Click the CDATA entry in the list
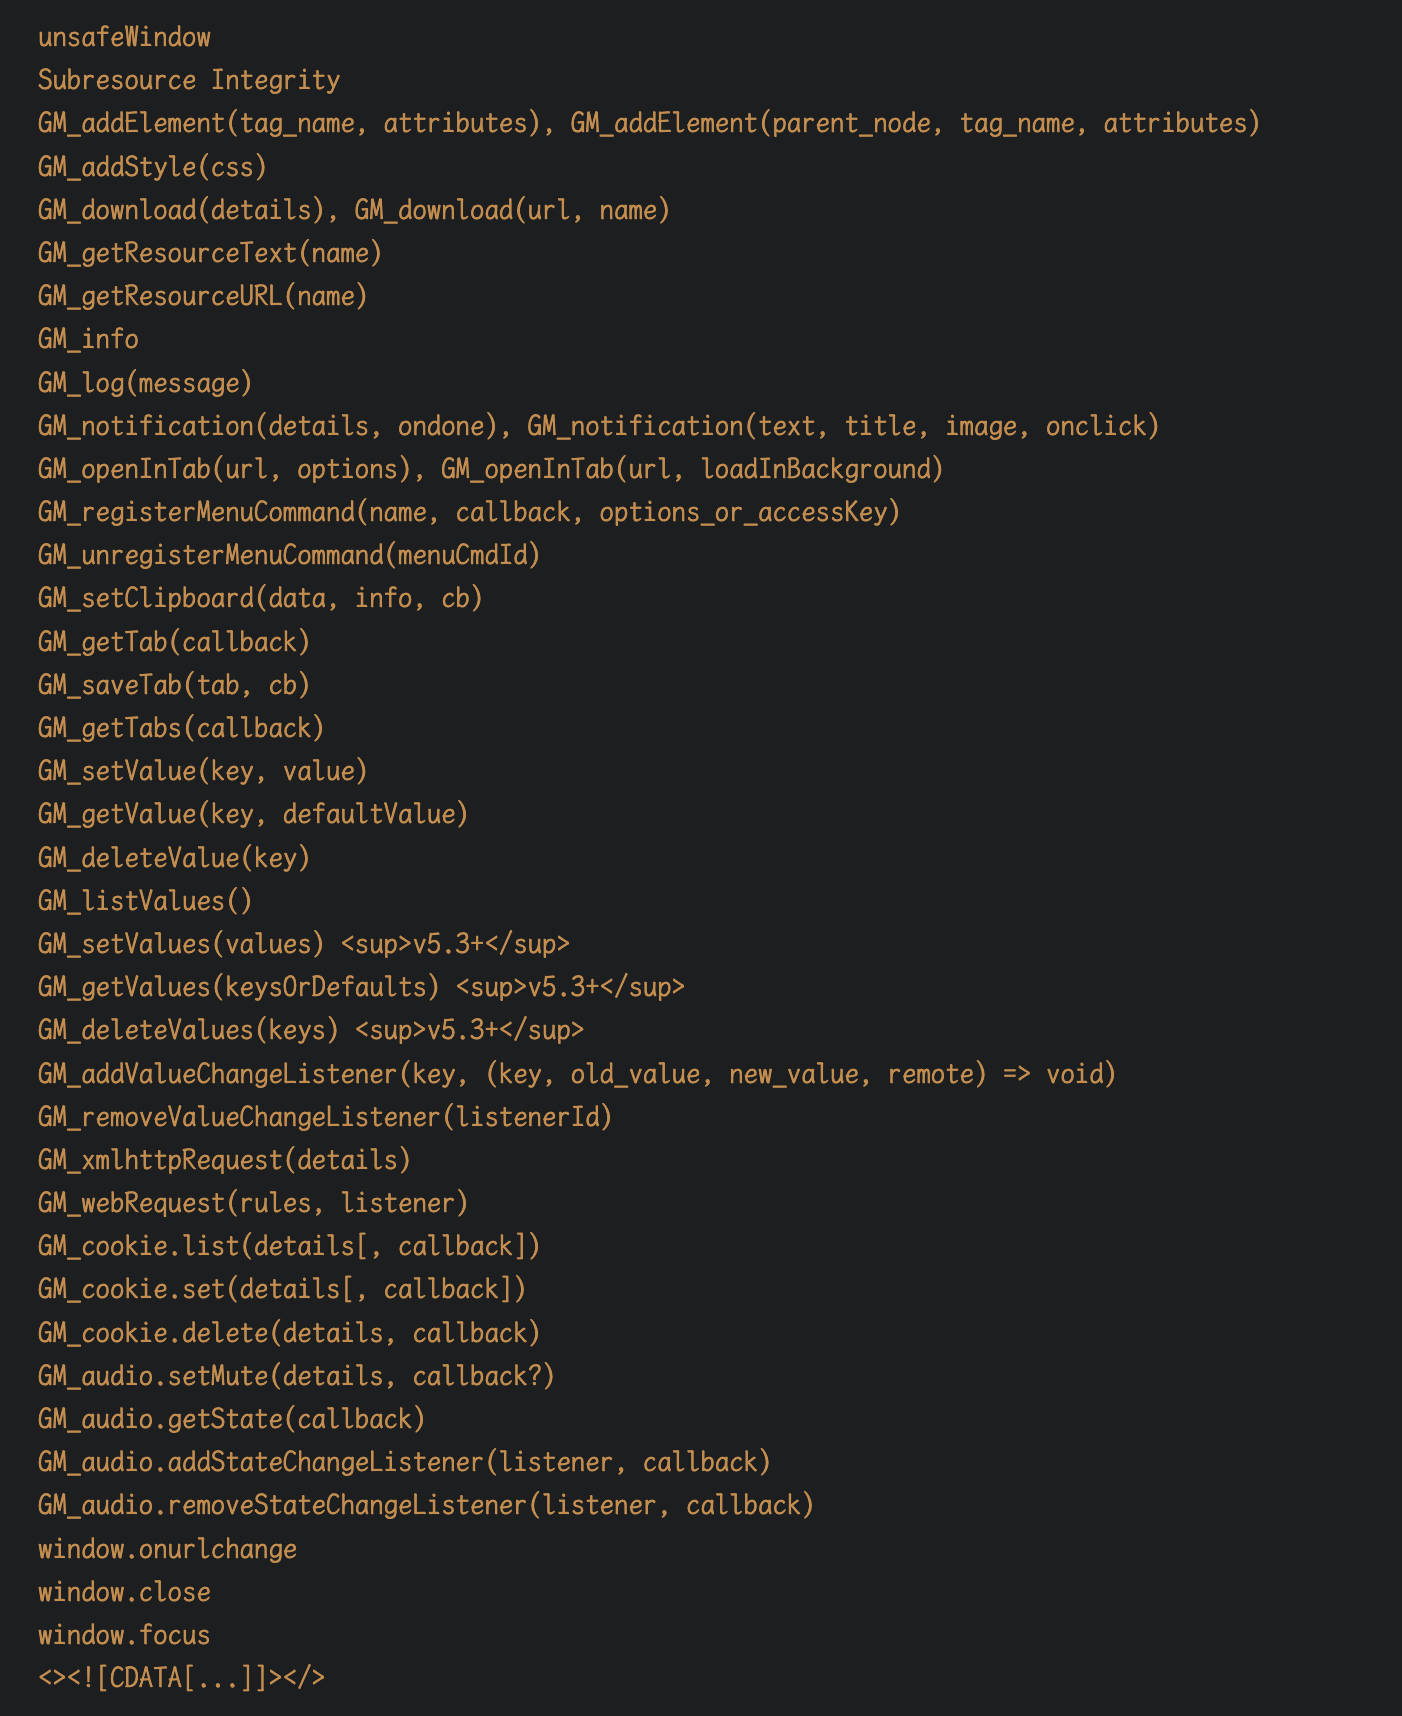This screenshot has height=1716, width=1402. pyautogui.click(x=181, y=1679)
